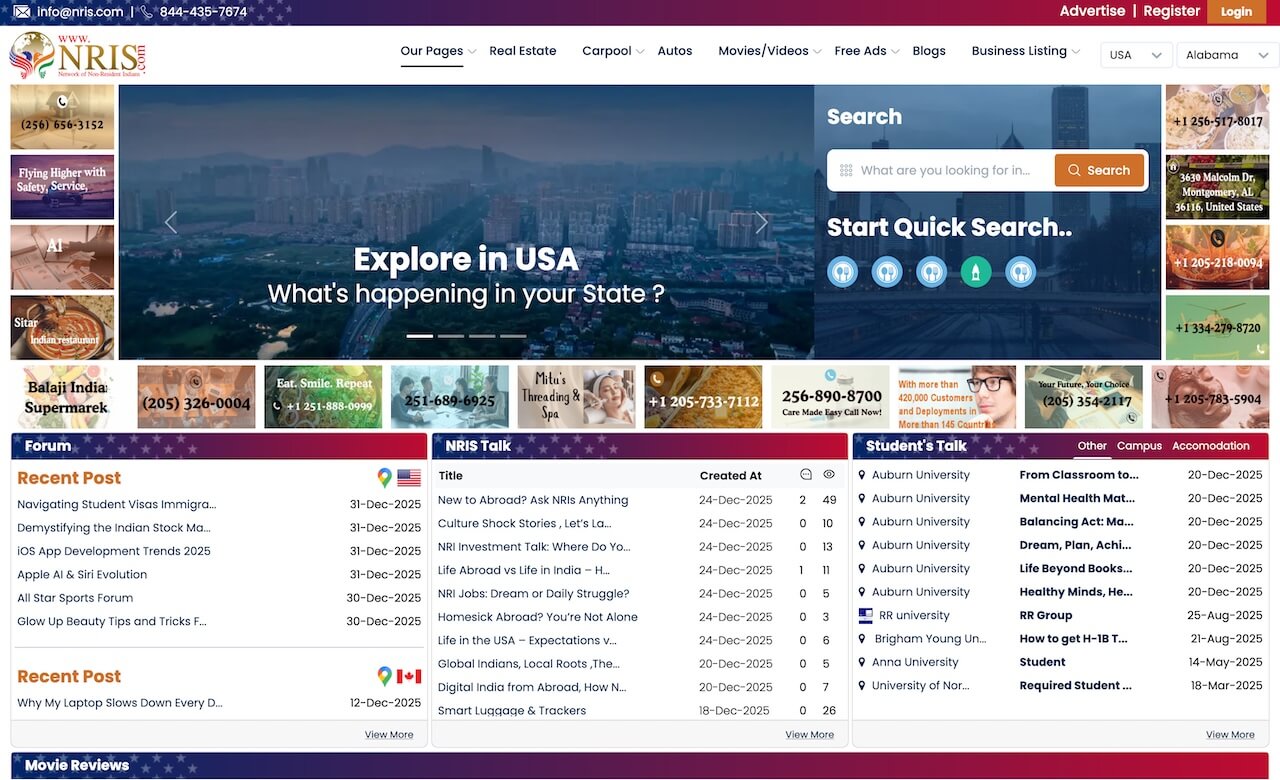Open the Alabama state dropdown

pos(1227,55)
